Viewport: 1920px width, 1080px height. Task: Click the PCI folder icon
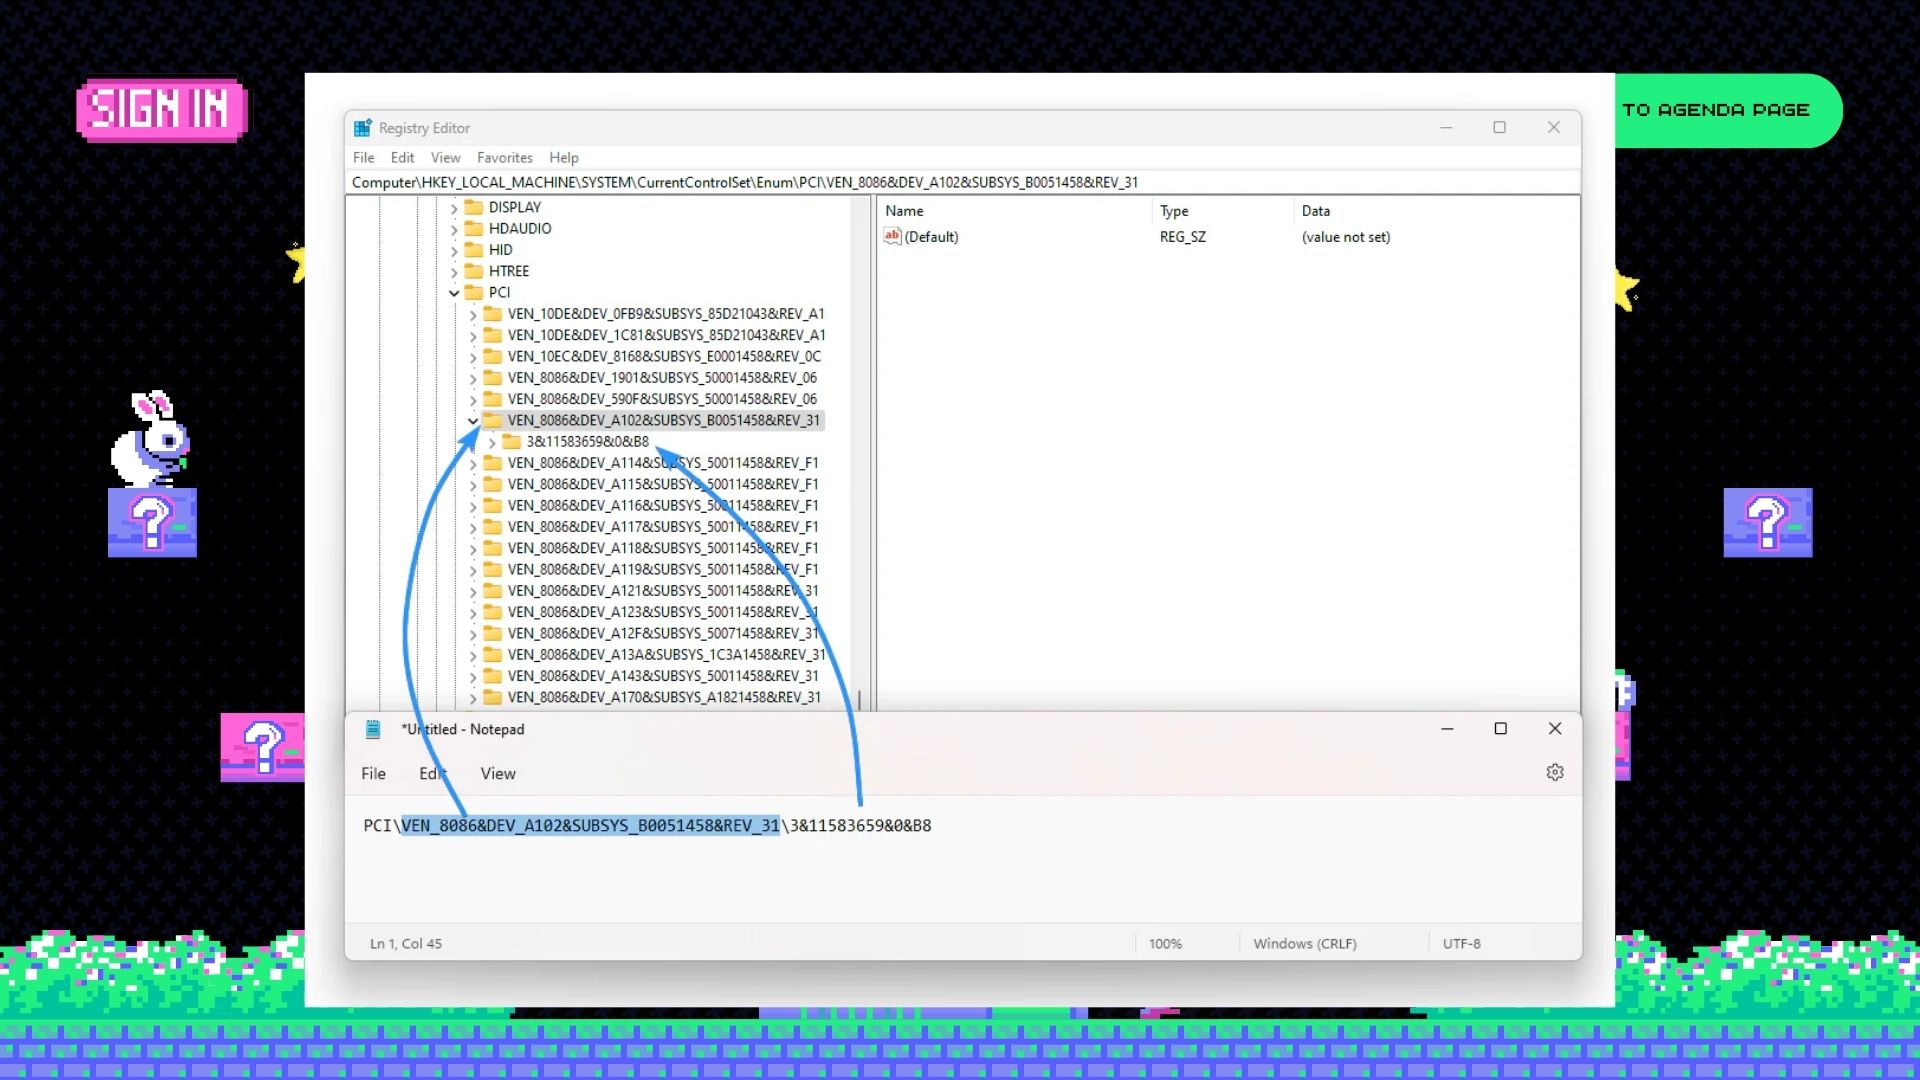coord(474,292)
